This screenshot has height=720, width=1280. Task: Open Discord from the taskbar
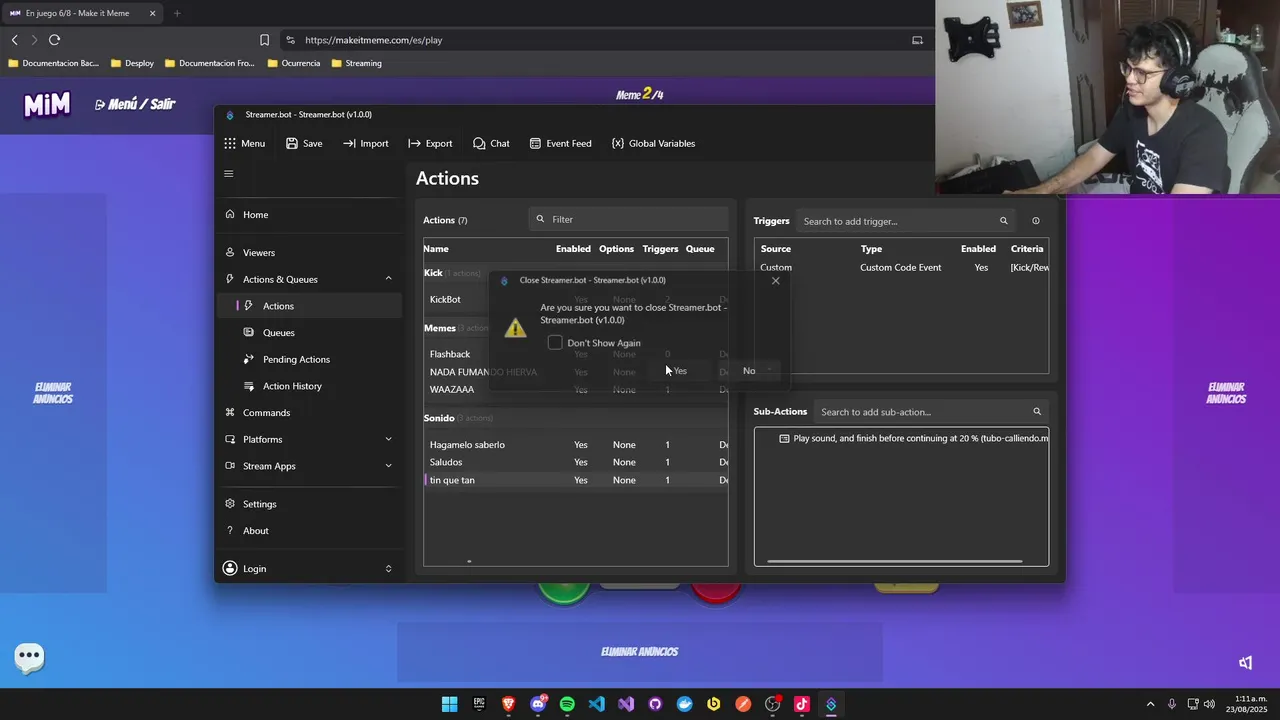(538, 704)
